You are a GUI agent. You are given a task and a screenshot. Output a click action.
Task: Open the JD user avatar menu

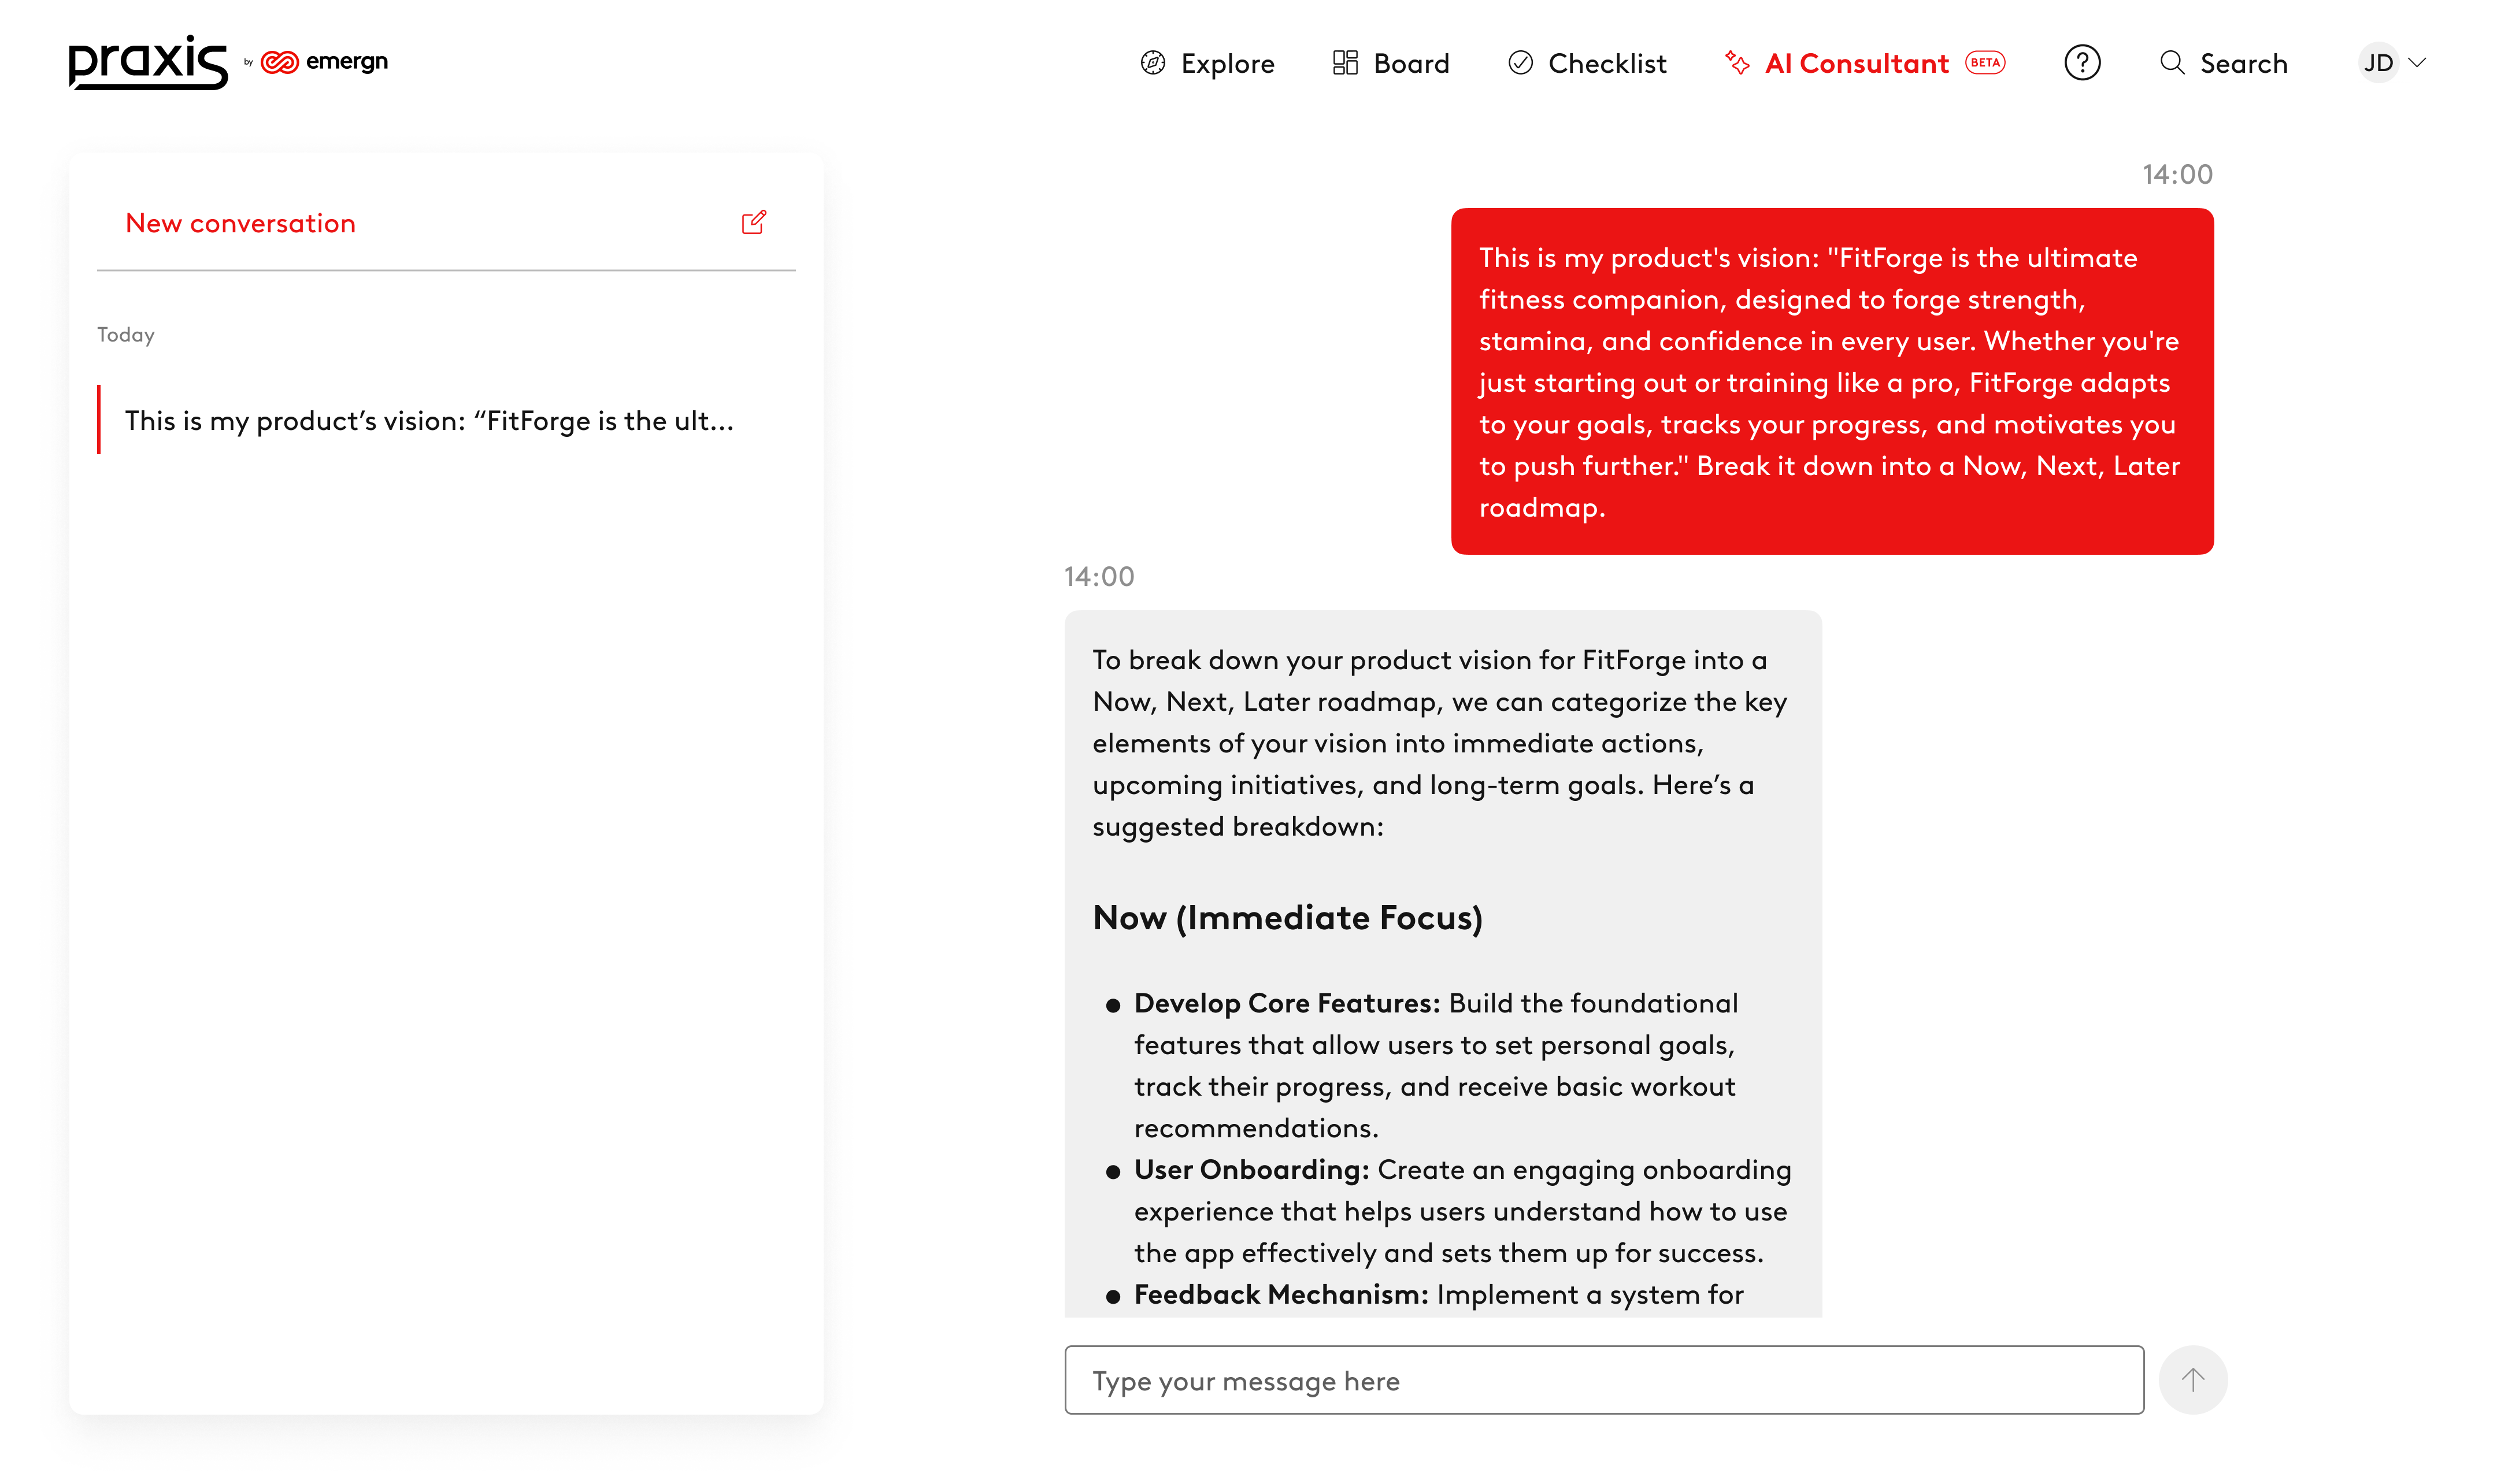[x=2378, y=63]
